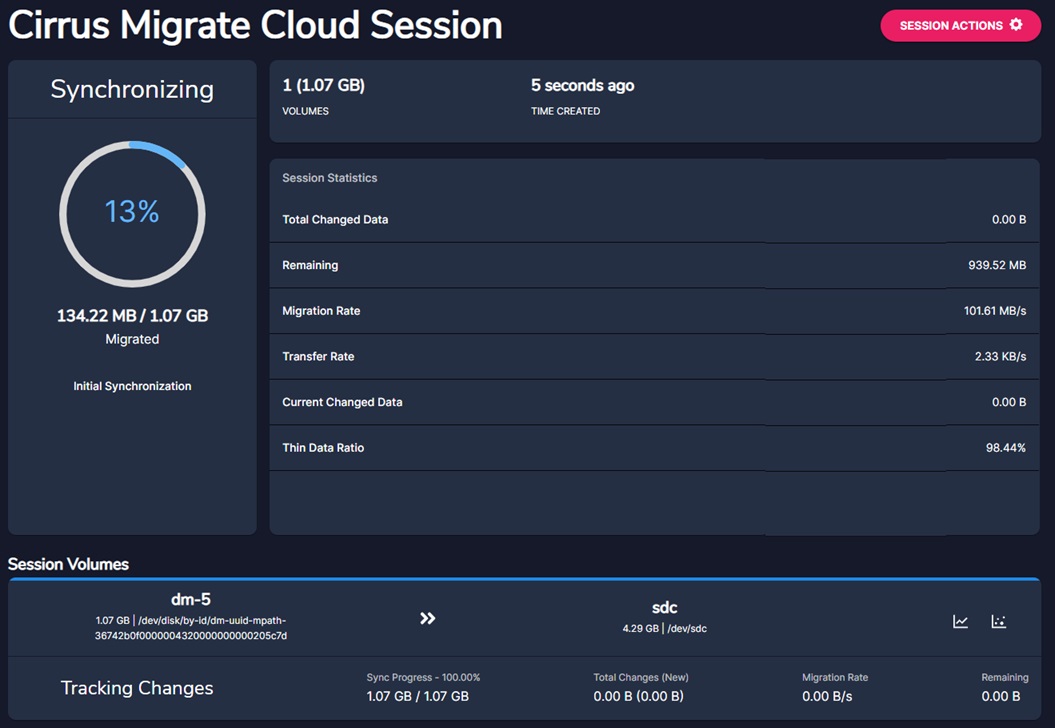Select the Current Changed Data row
This screenshot has height=728, width=1055.
coord(654,402)
